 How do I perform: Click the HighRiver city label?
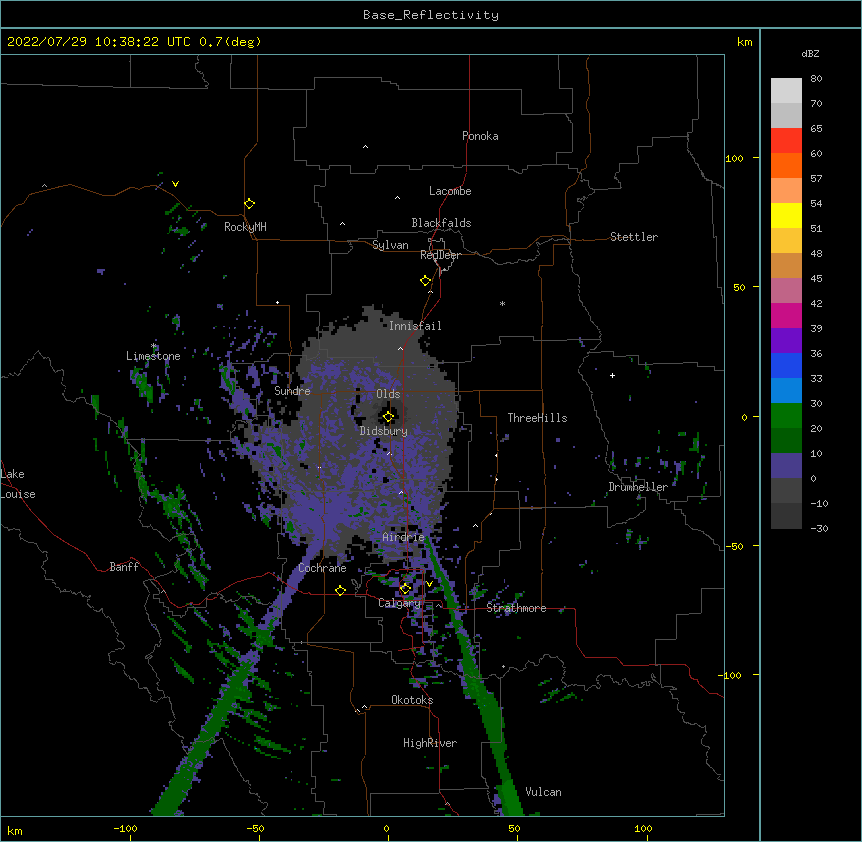430,743
